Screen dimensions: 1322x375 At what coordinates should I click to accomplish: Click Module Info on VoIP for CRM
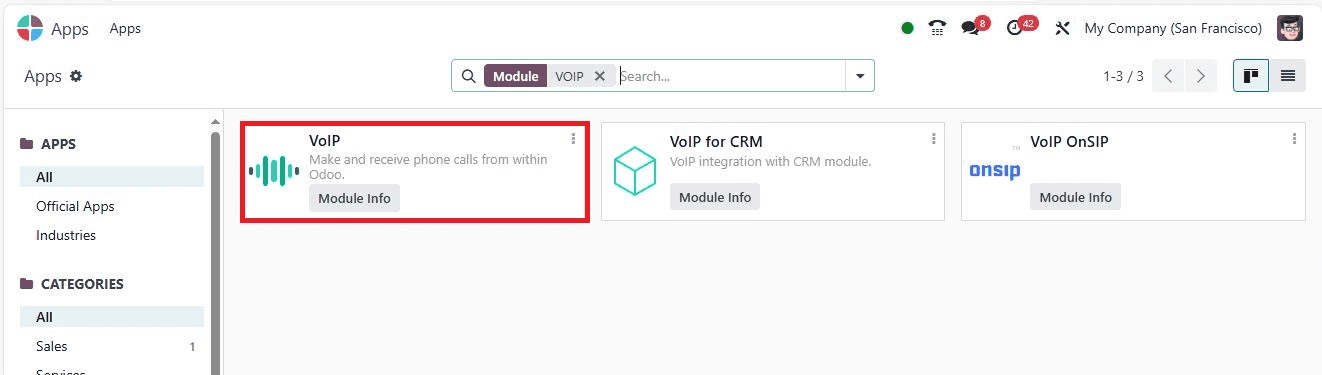[x=715, y=197]
